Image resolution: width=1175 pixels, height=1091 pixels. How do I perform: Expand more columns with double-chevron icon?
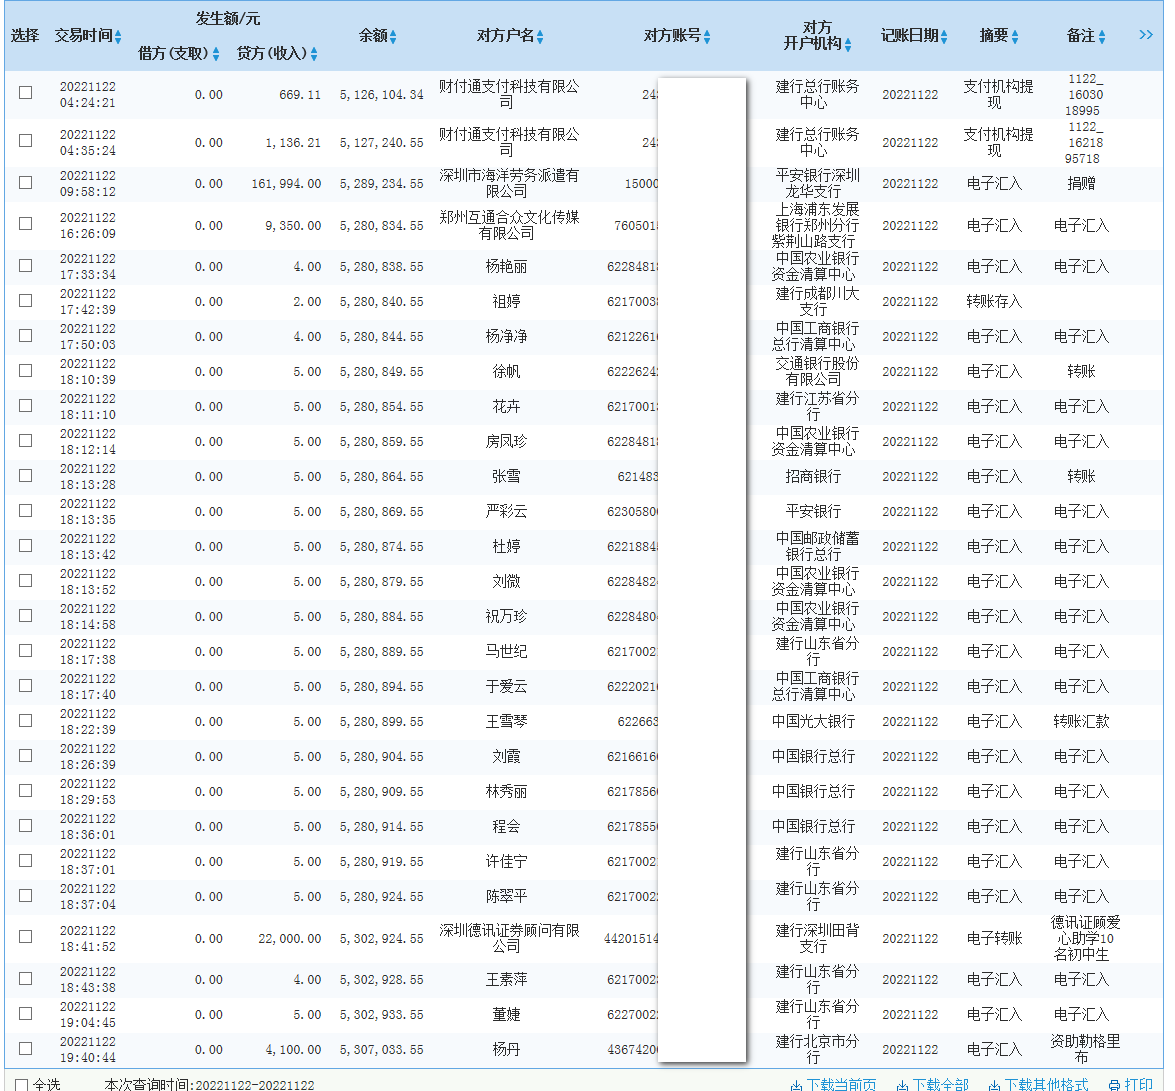pyautogui.click(x=1146, y=34)
